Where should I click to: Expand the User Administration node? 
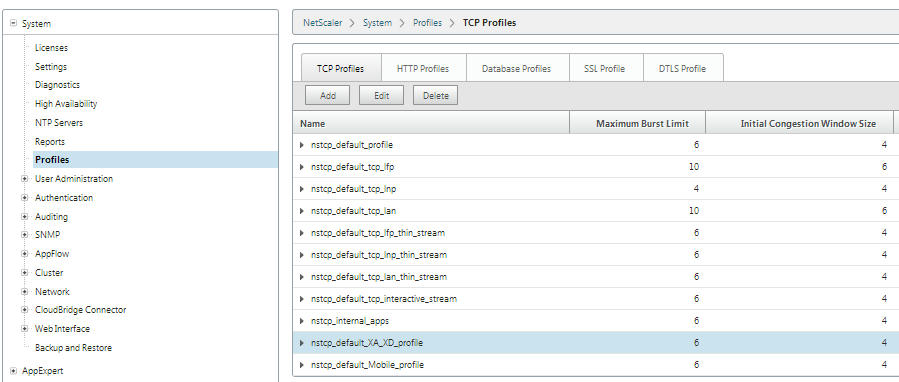click(25, 179)
